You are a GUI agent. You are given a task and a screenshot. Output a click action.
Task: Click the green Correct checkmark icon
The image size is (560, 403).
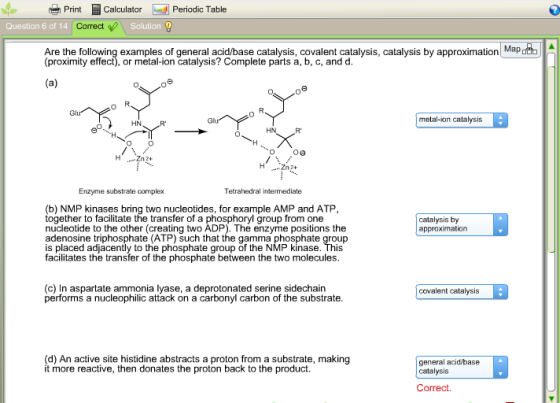point(113,26)
